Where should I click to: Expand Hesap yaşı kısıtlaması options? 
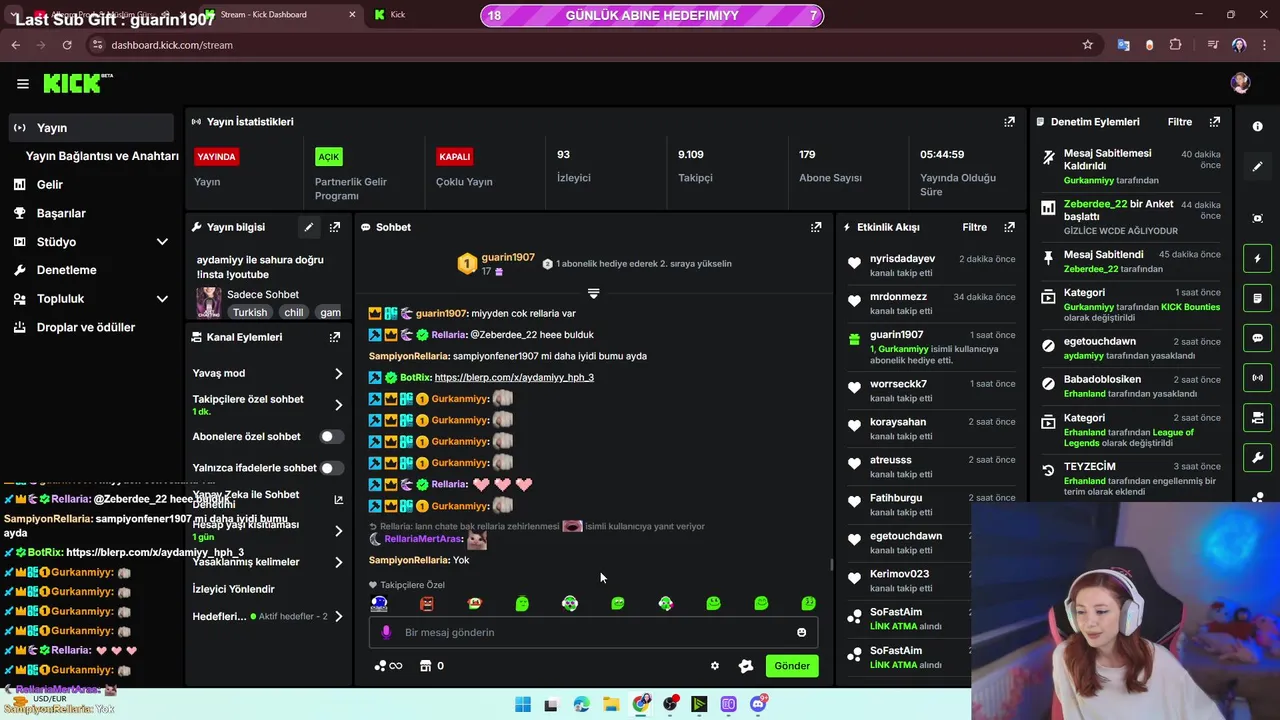coord(338,531)
